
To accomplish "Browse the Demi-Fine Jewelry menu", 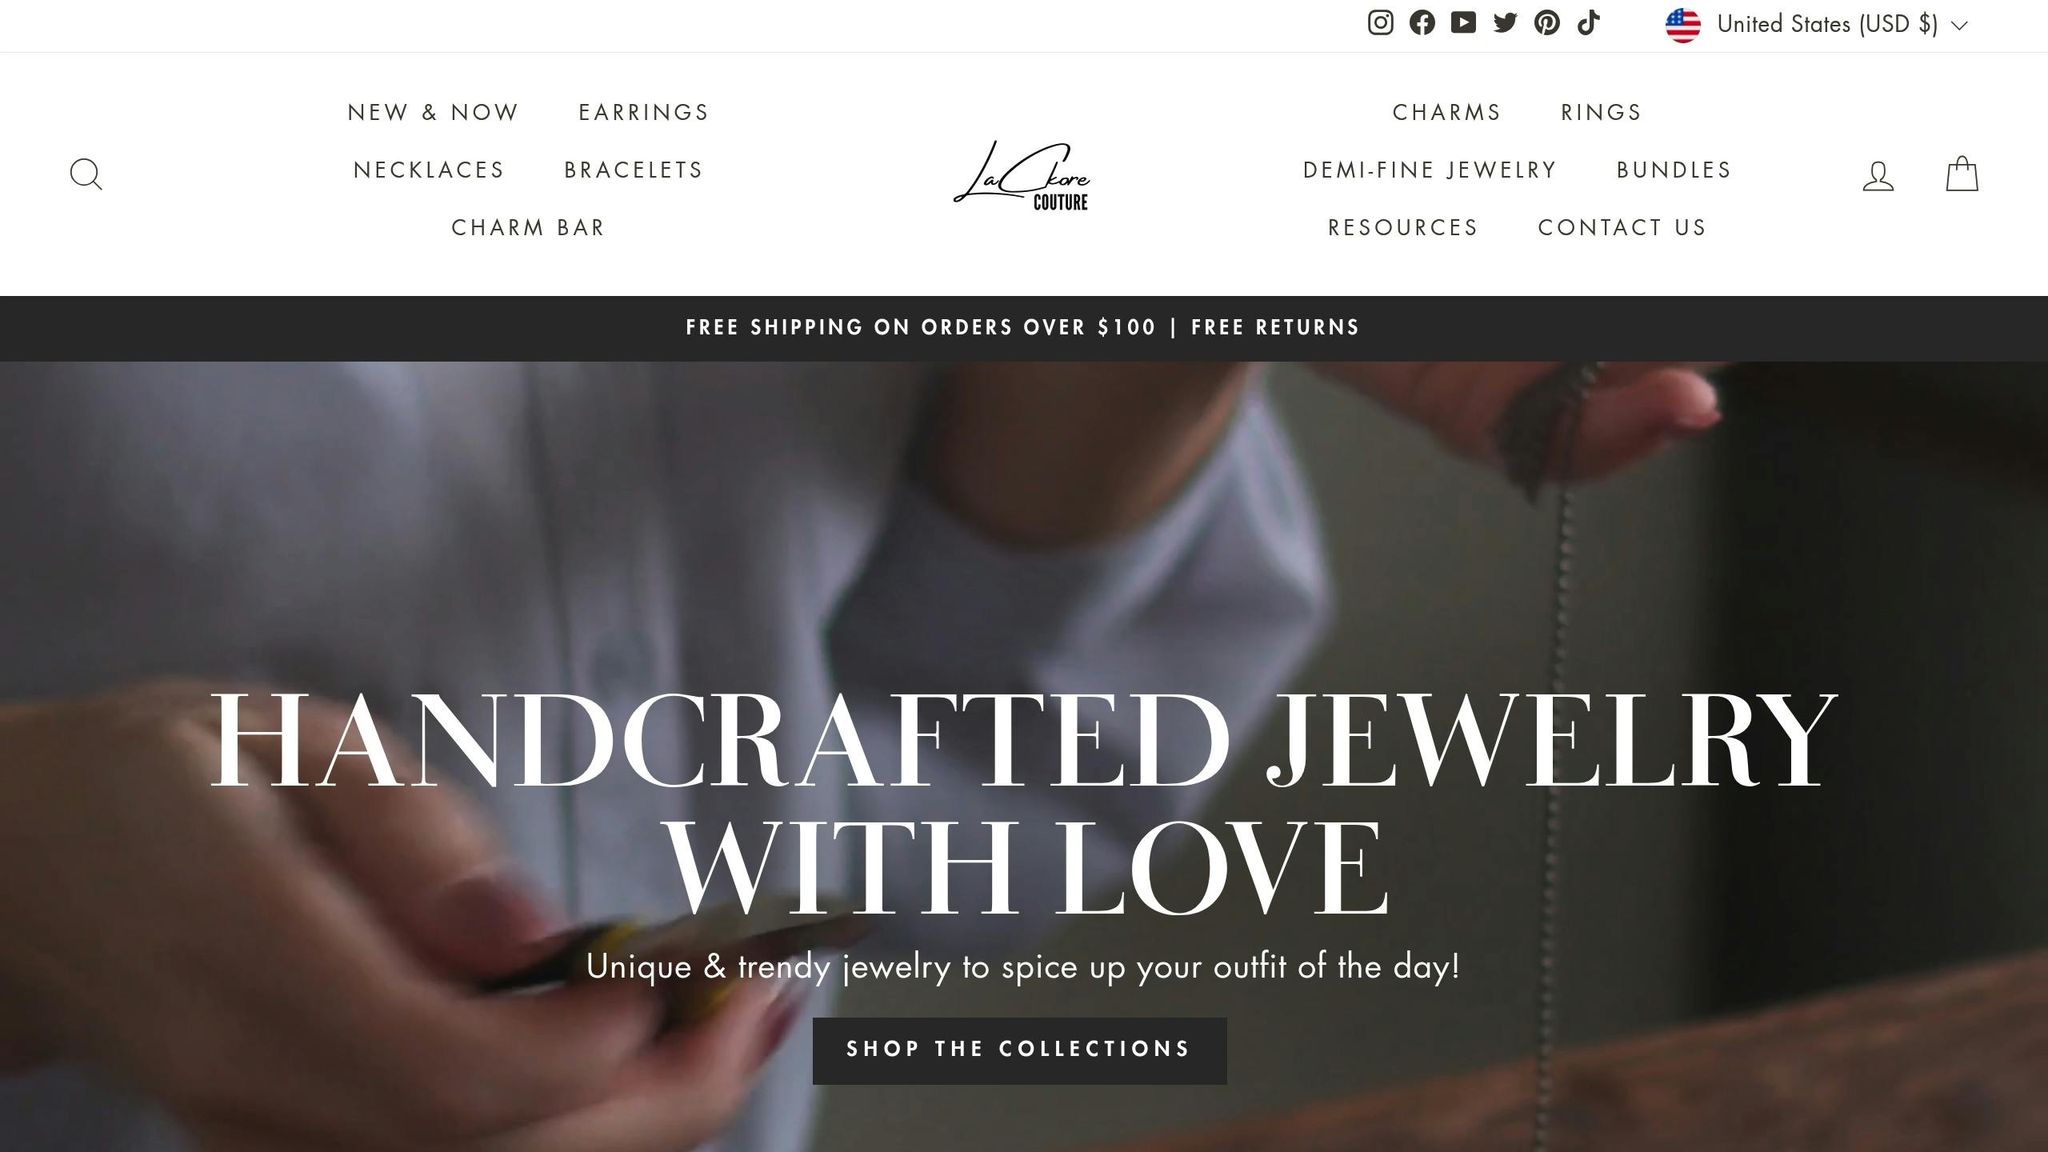I will (x=1430, y=170).
